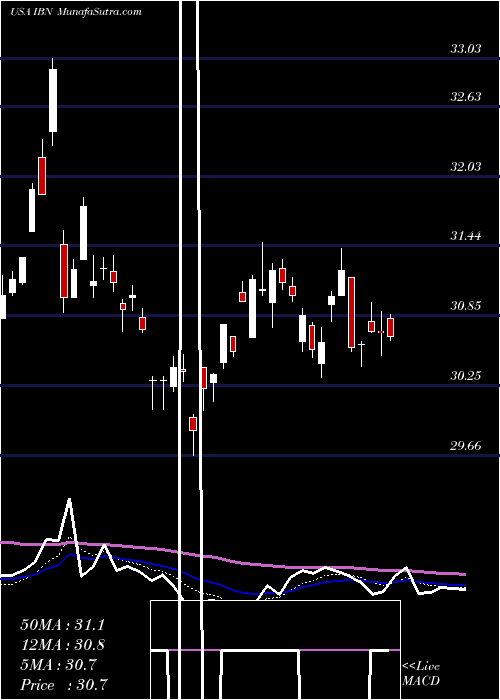Click the 50MA : 31.1 reading
Viewport: 500px width, 700px height.
(62, 625)
